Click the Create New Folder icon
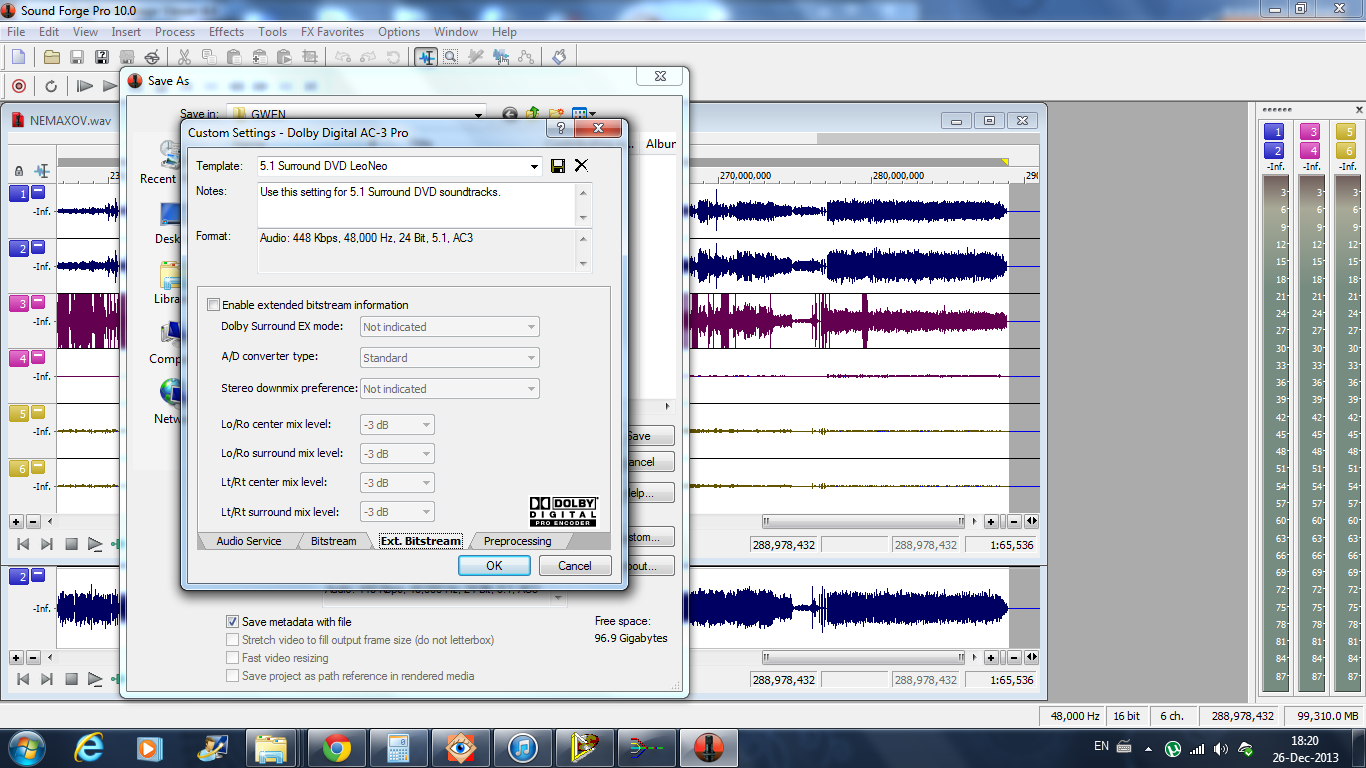Image resolution: width=1366 pixels, height=768 pixels. pyautogui.click(x=556, y=114)
